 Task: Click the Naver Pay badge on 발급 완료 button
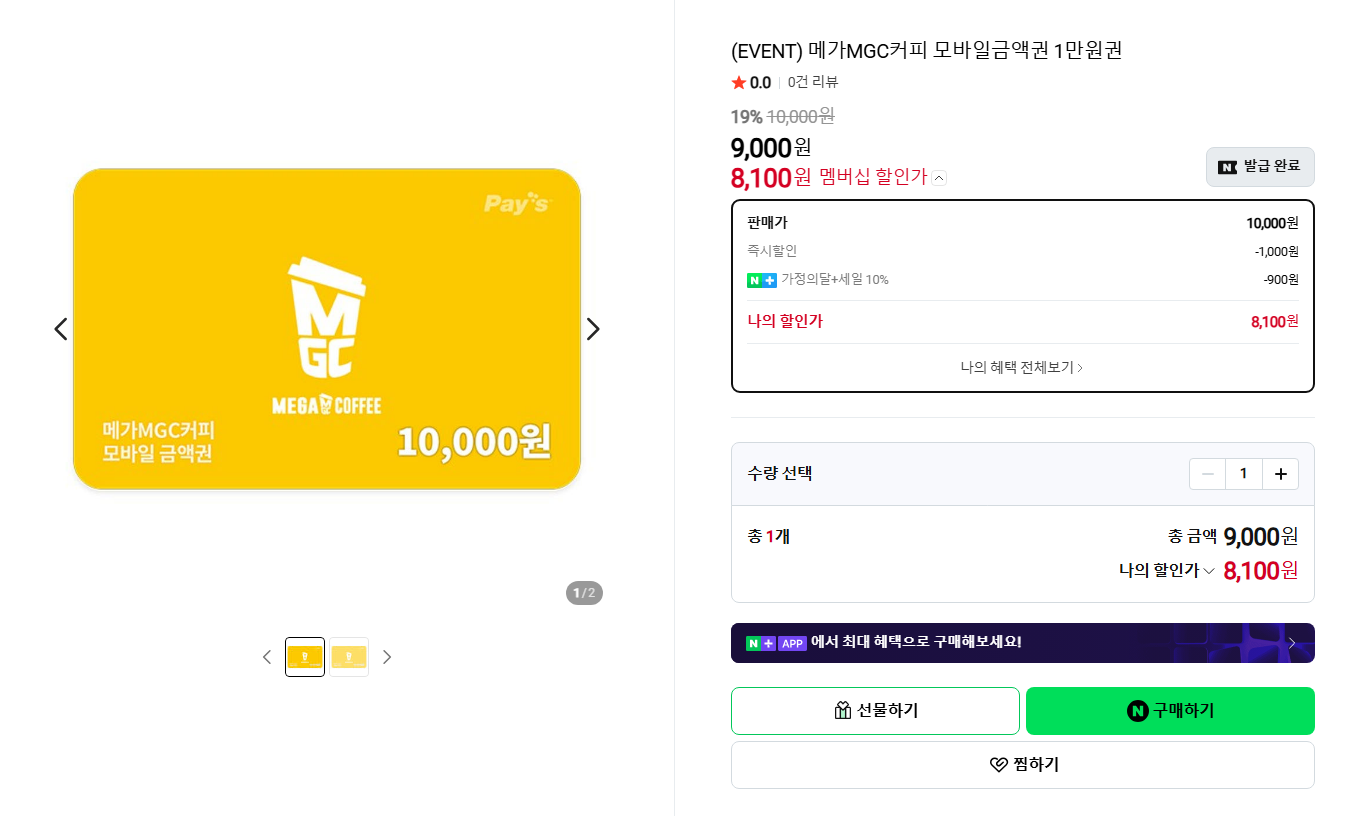(x=1227, y=167)
